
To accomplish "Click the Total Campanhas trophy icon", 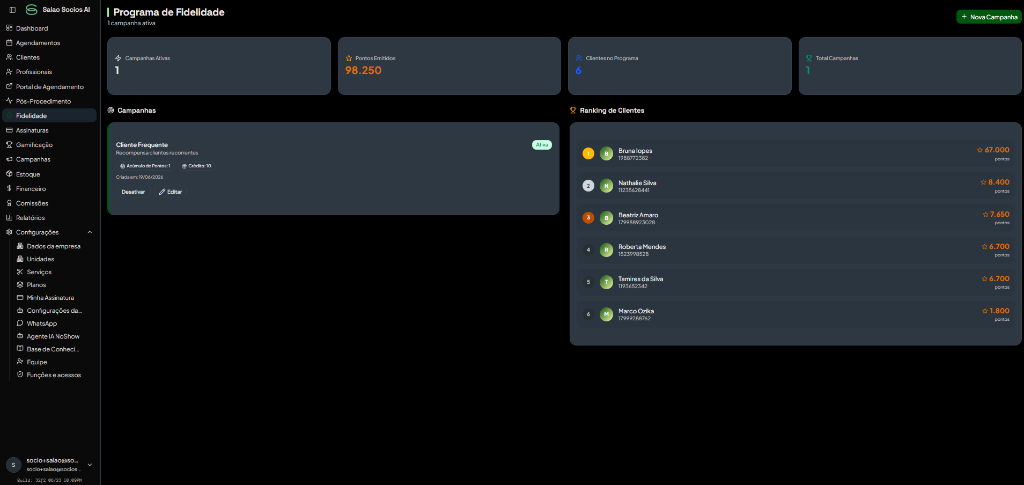I will [x=809, y=58].
